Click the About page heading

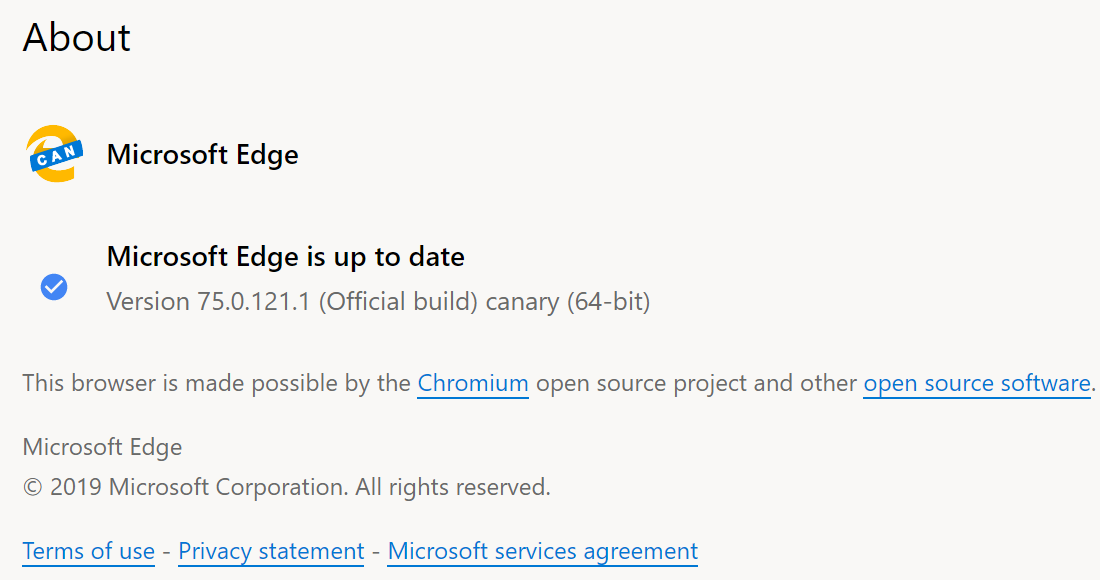(77, 38)
